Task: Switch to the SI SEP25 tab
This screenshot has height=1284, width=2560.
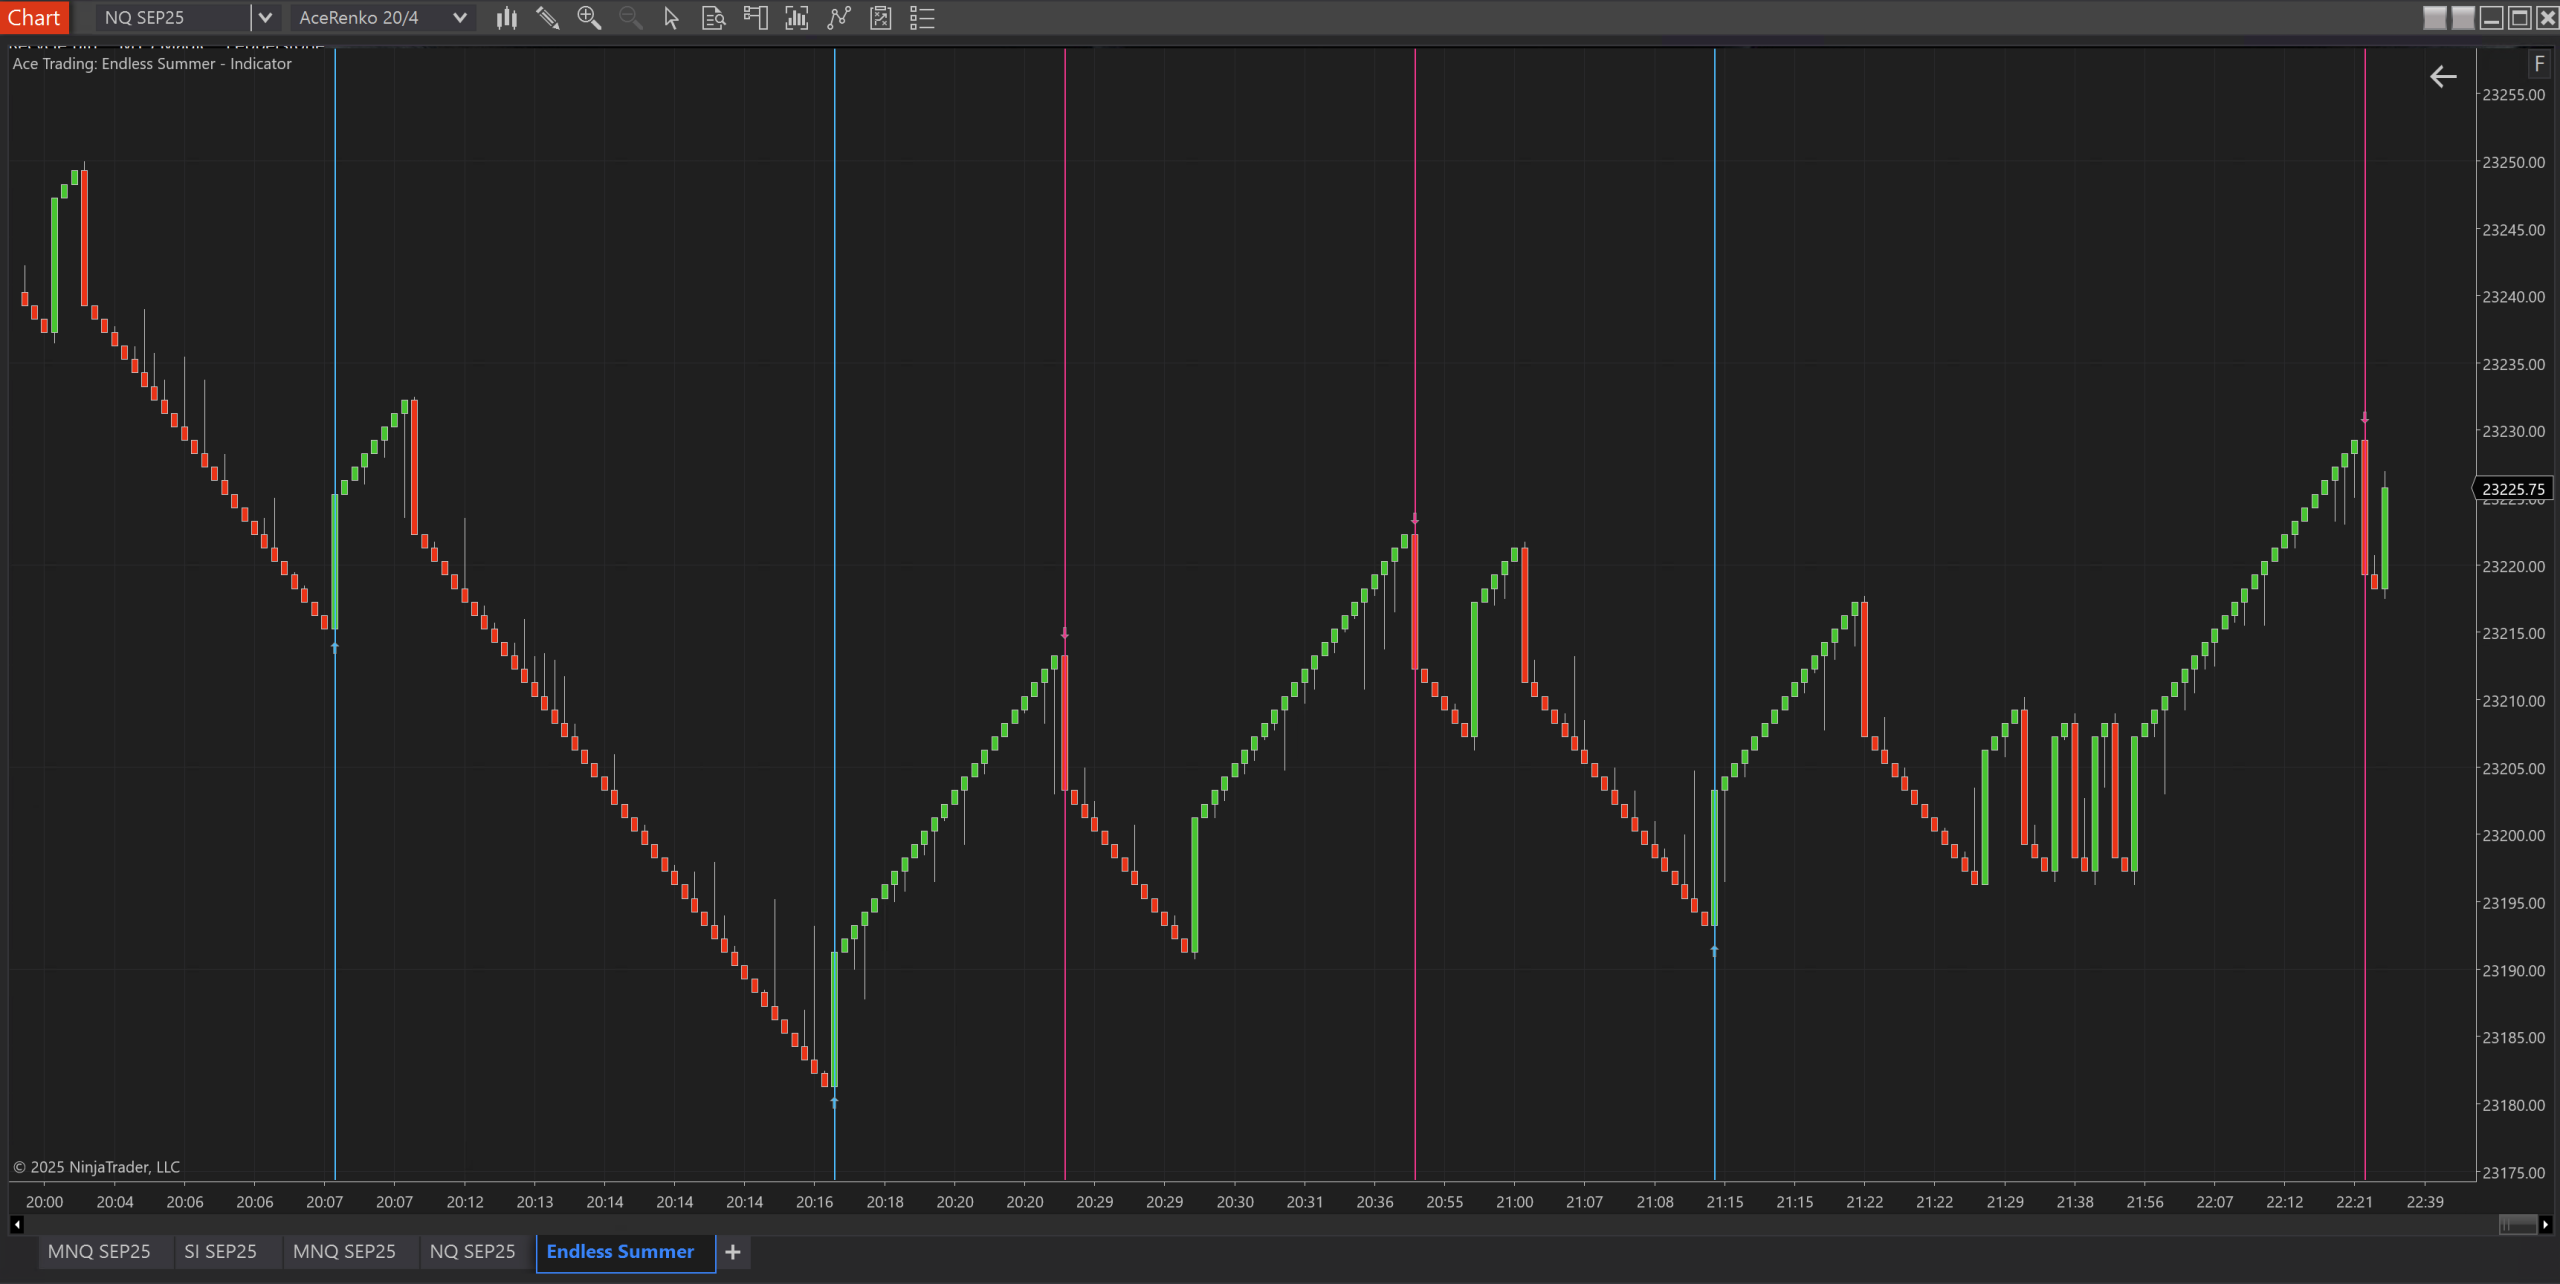Action: click(x=220, y=1252)
